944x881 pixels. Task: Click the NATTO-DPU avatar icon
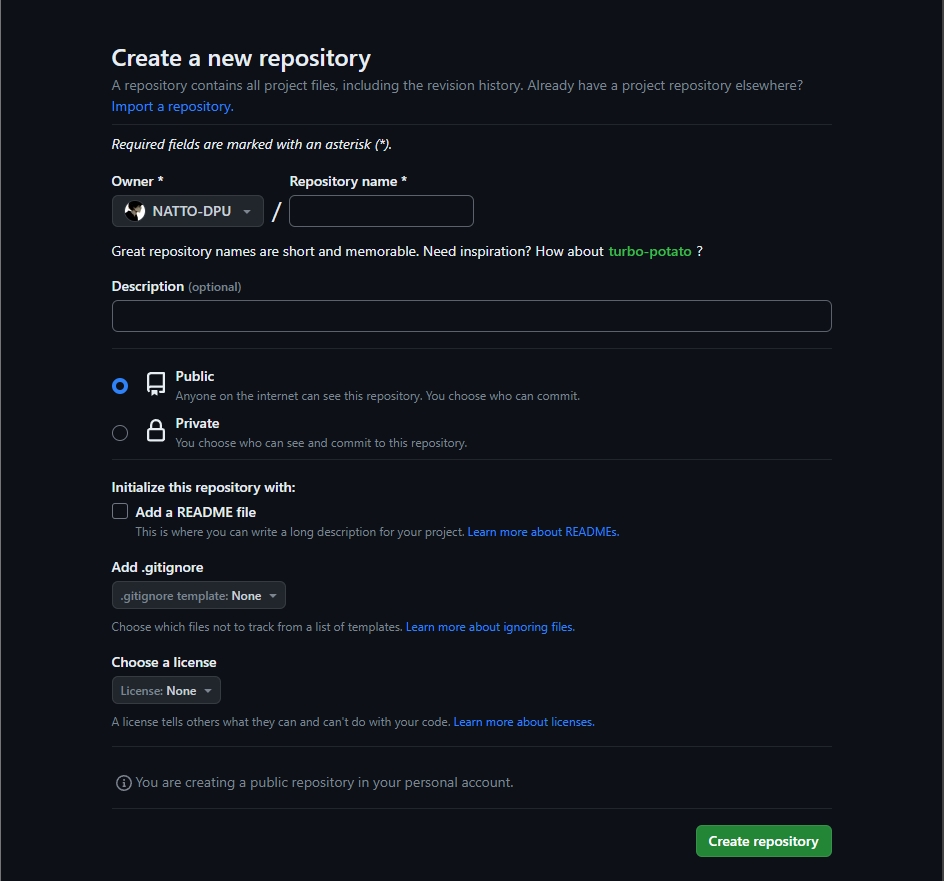click(135, 211)
